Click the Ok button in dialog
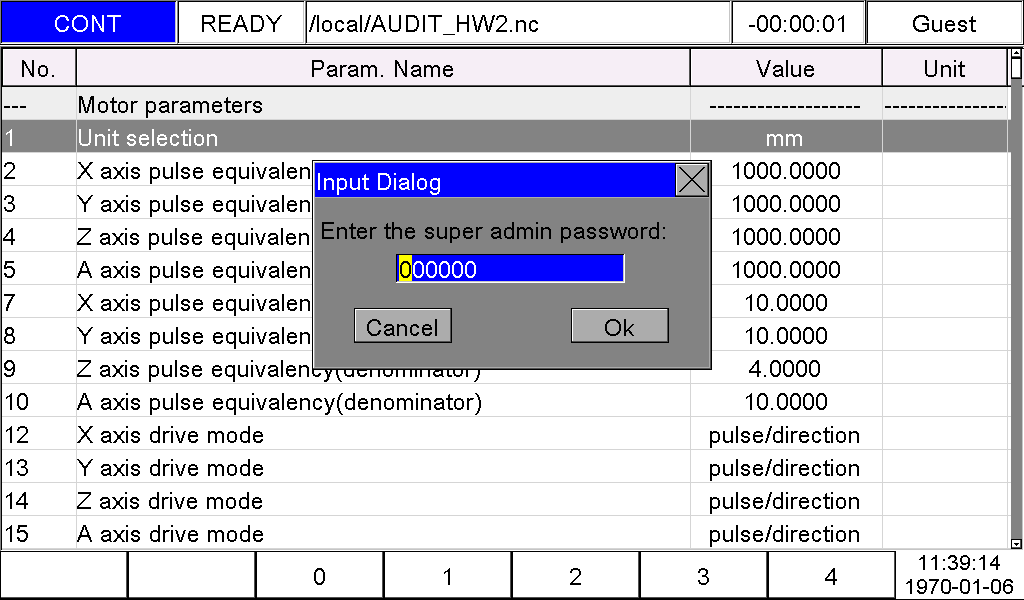 [x=619, y=326]
